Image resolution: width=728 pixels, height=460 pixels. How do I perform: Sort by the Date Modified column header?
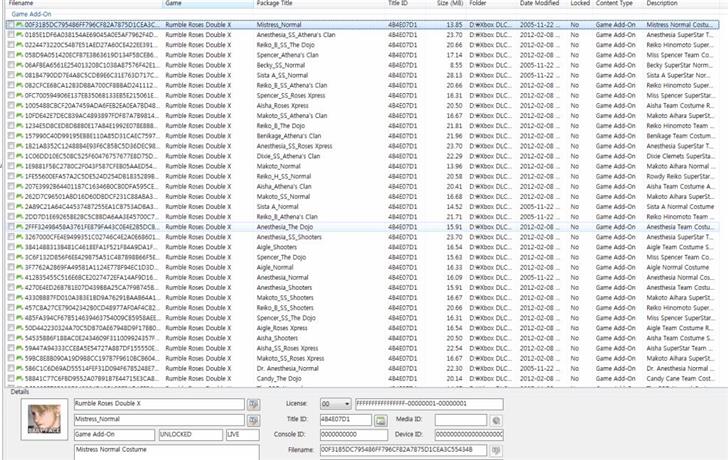(541, 3)
